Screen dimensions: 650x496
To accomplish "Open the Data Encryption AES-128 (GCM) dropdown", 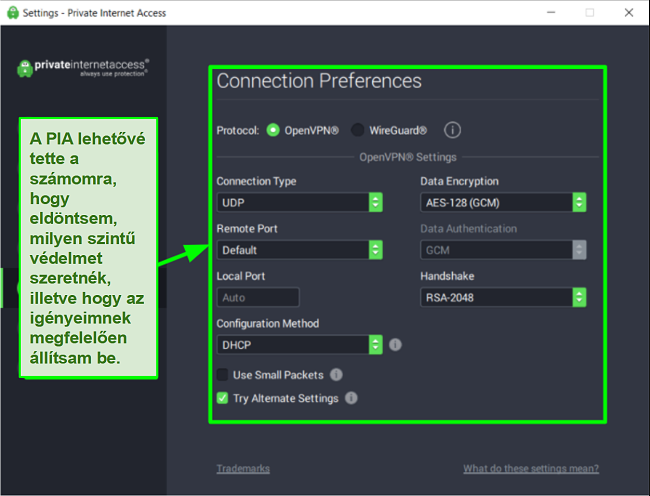I will click(x=503, y=202).
